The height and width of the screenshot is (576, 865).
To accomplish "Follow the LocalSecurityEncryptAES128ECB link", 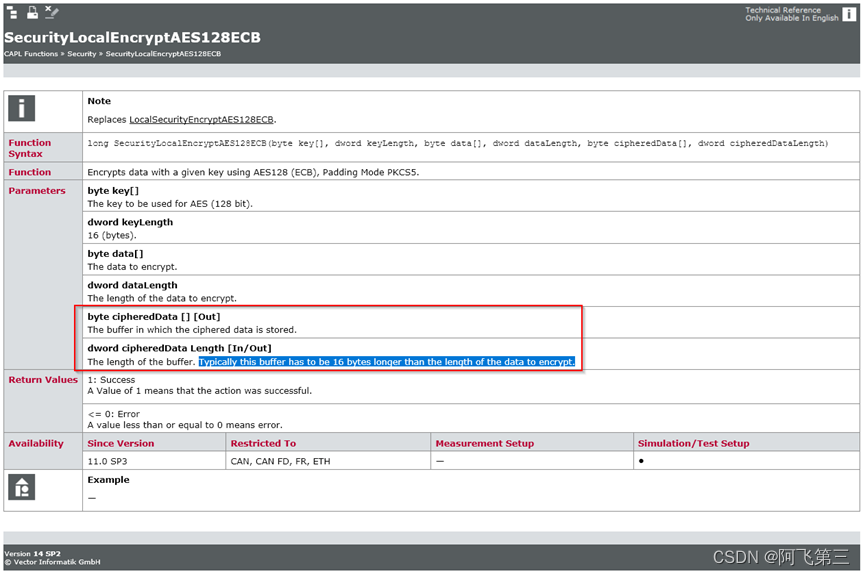I will point(201,120).
